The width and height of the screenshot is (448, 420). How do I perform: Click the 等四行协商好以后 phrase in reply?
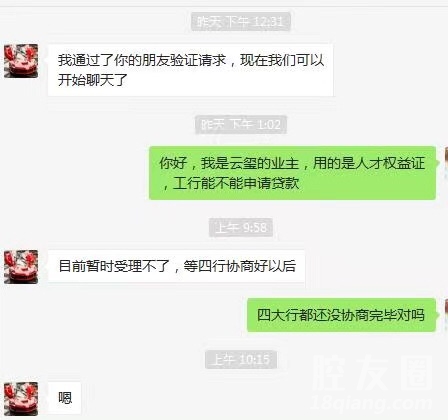(x=239, y=266)
